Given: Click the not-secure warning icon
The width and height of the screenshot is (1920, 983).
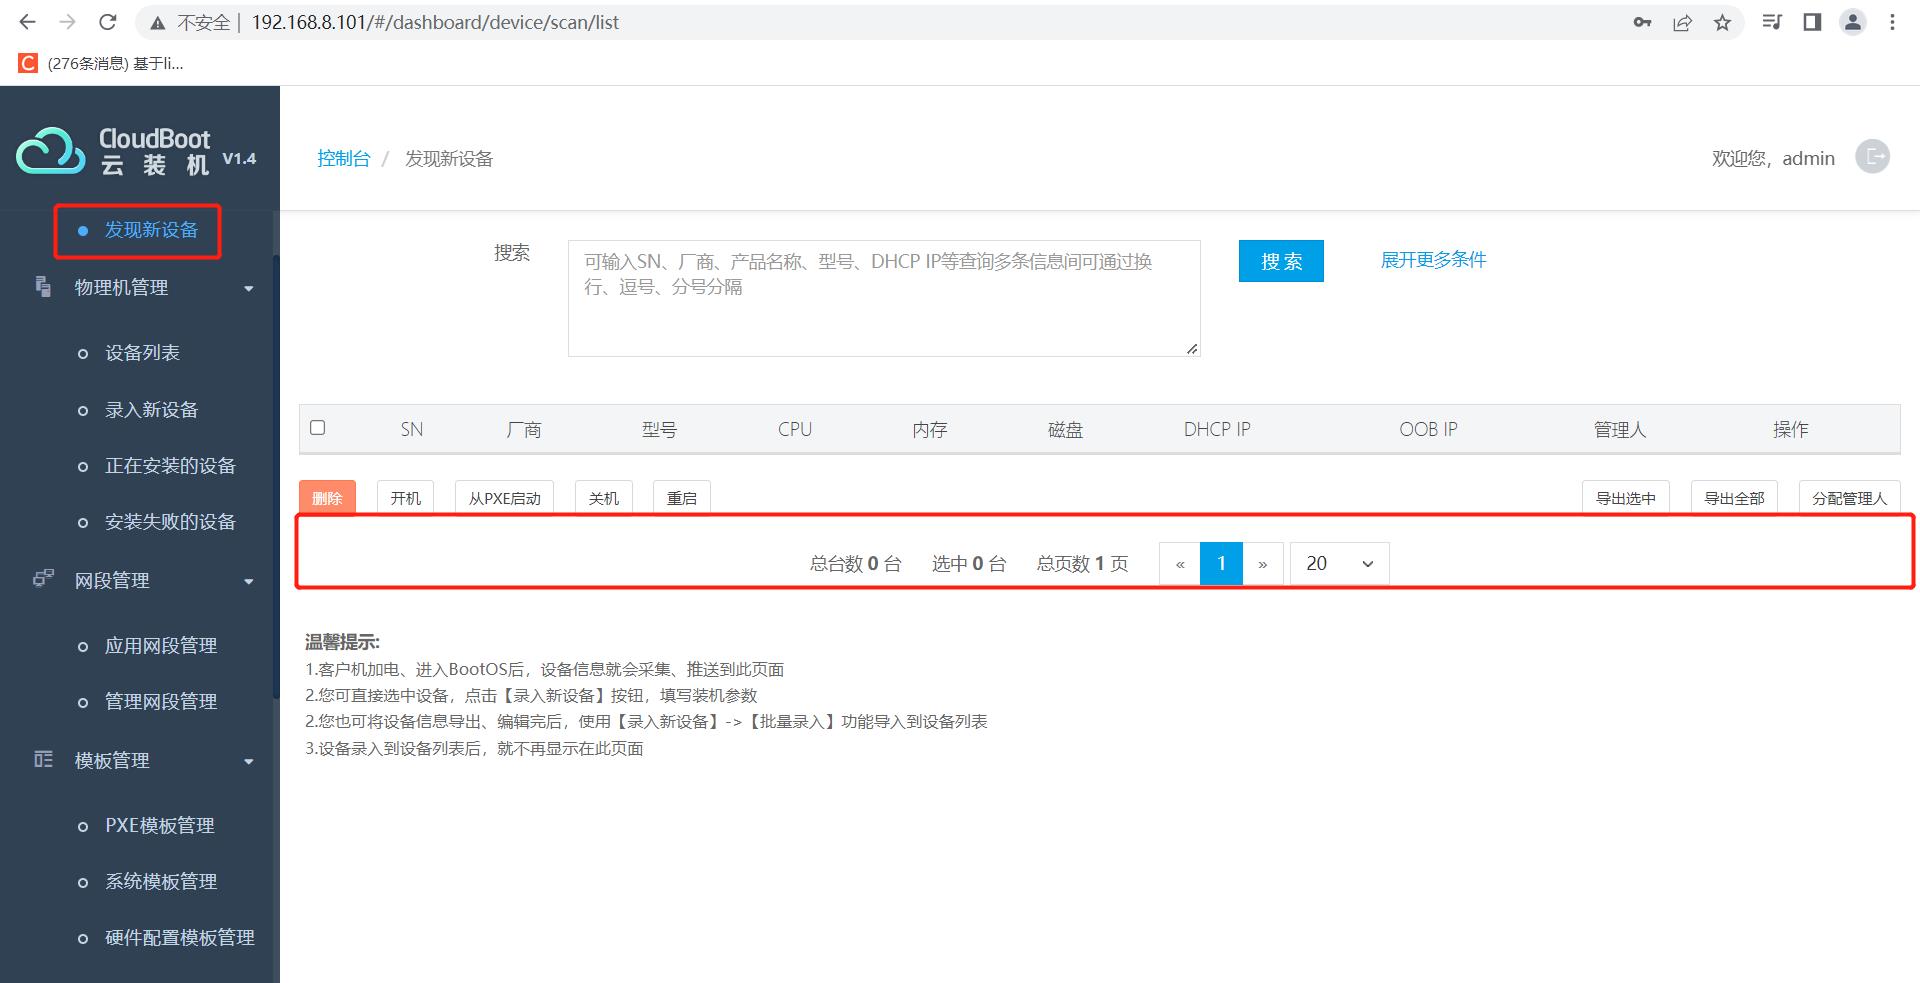Looking at the screenshot, I should 157,22.
